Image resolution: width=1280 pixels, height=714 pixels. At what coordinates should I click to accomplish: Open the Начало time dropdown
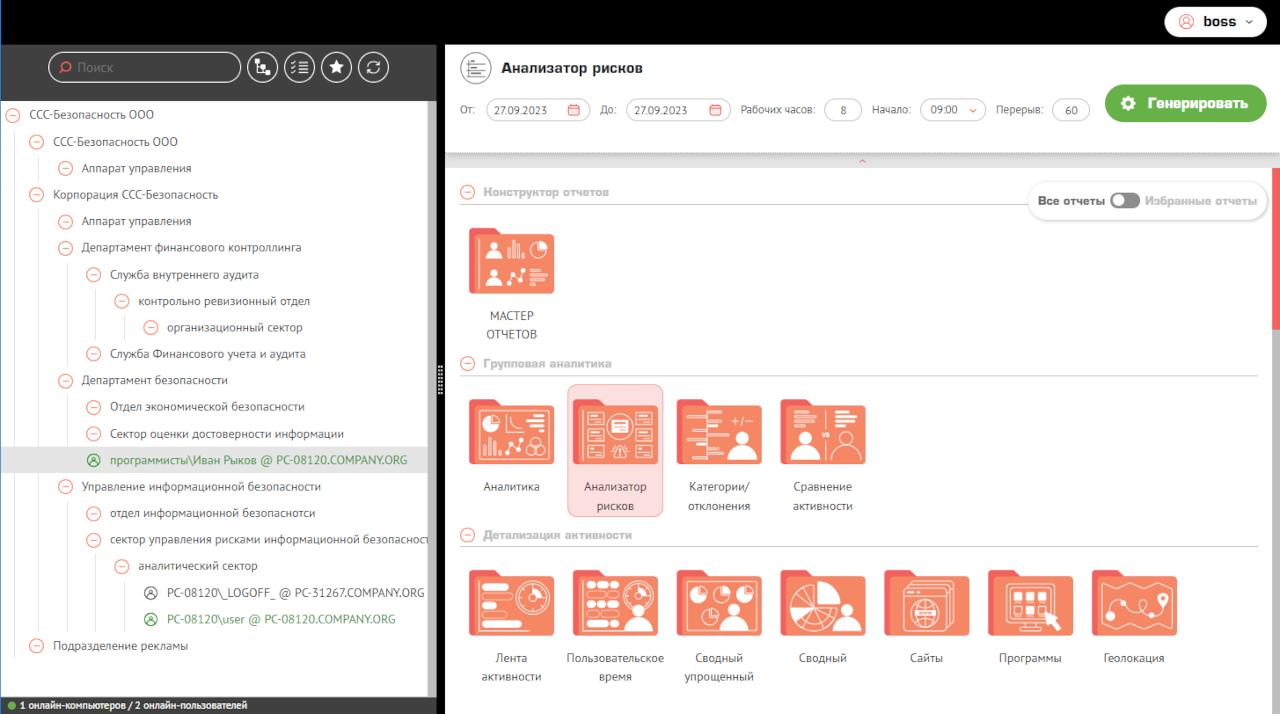pos(952,110)
